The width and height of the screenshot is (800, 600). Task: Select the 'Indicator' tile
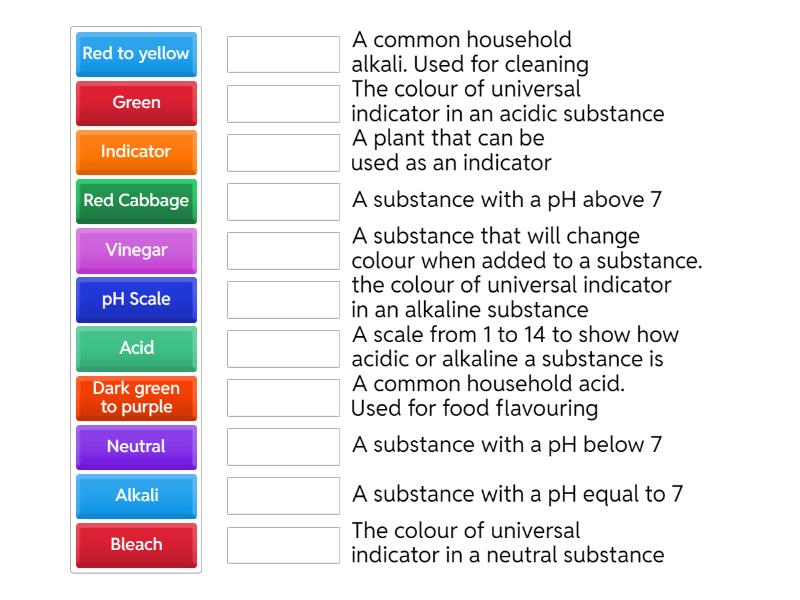(137, 153)
